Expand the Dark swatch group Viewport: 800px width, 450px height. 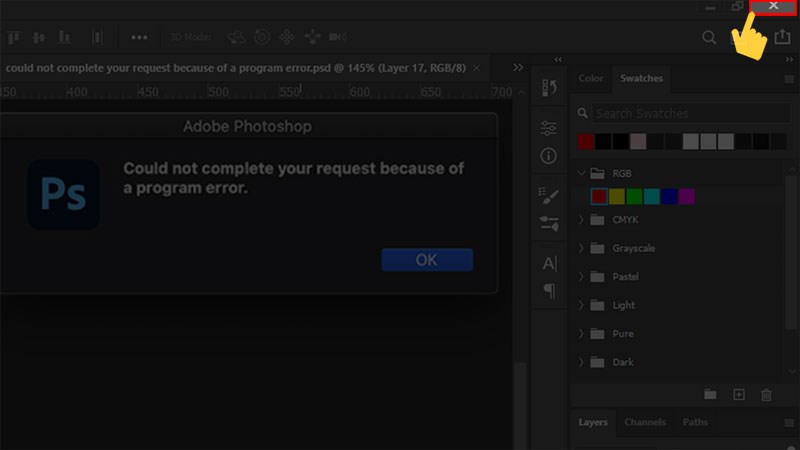pyautogui.click(x=581, y=362)
